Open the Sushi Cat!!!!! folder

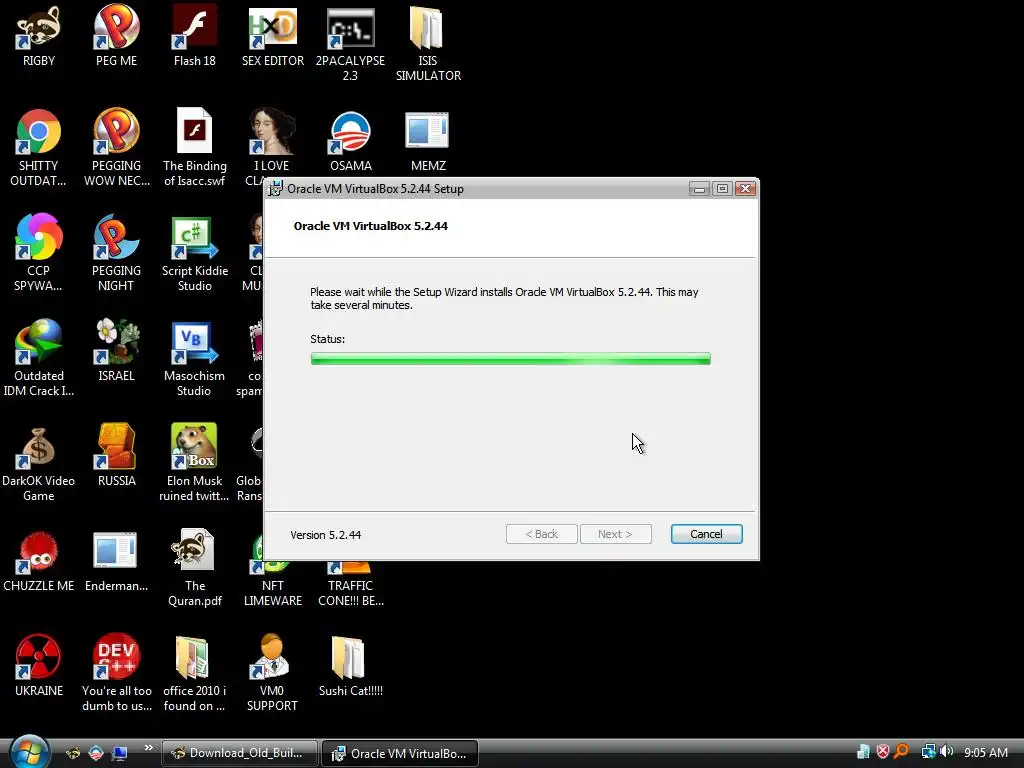coord(351,666)
